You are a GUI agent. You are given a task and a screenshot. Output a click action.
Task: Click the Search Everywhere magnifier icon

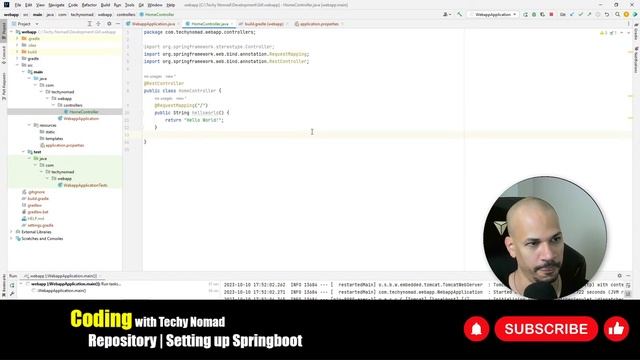(618, 14)
